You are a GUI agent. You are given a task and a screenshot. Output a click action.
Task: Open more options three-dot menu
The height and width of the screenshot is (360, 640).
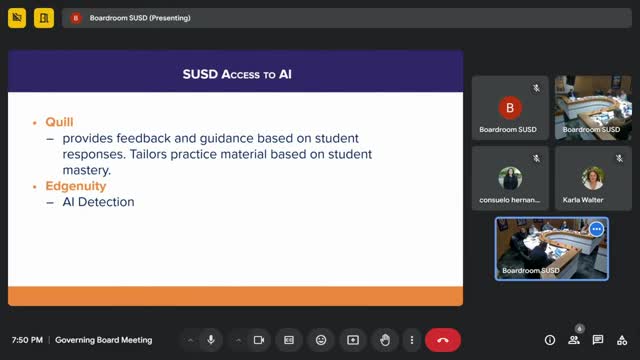point(412,340)
